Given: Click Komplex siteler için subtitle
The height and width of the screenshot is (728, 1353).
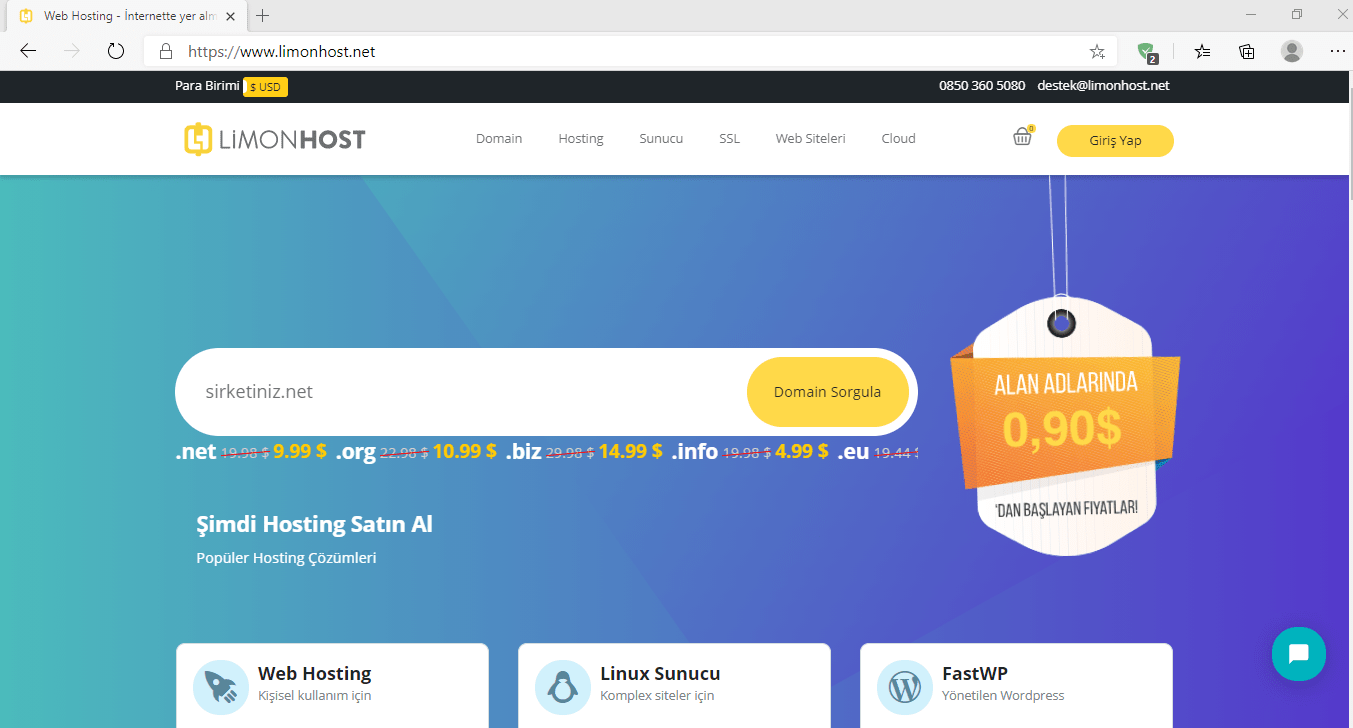Looking at the screenshot, I should [x=657, y=696].
